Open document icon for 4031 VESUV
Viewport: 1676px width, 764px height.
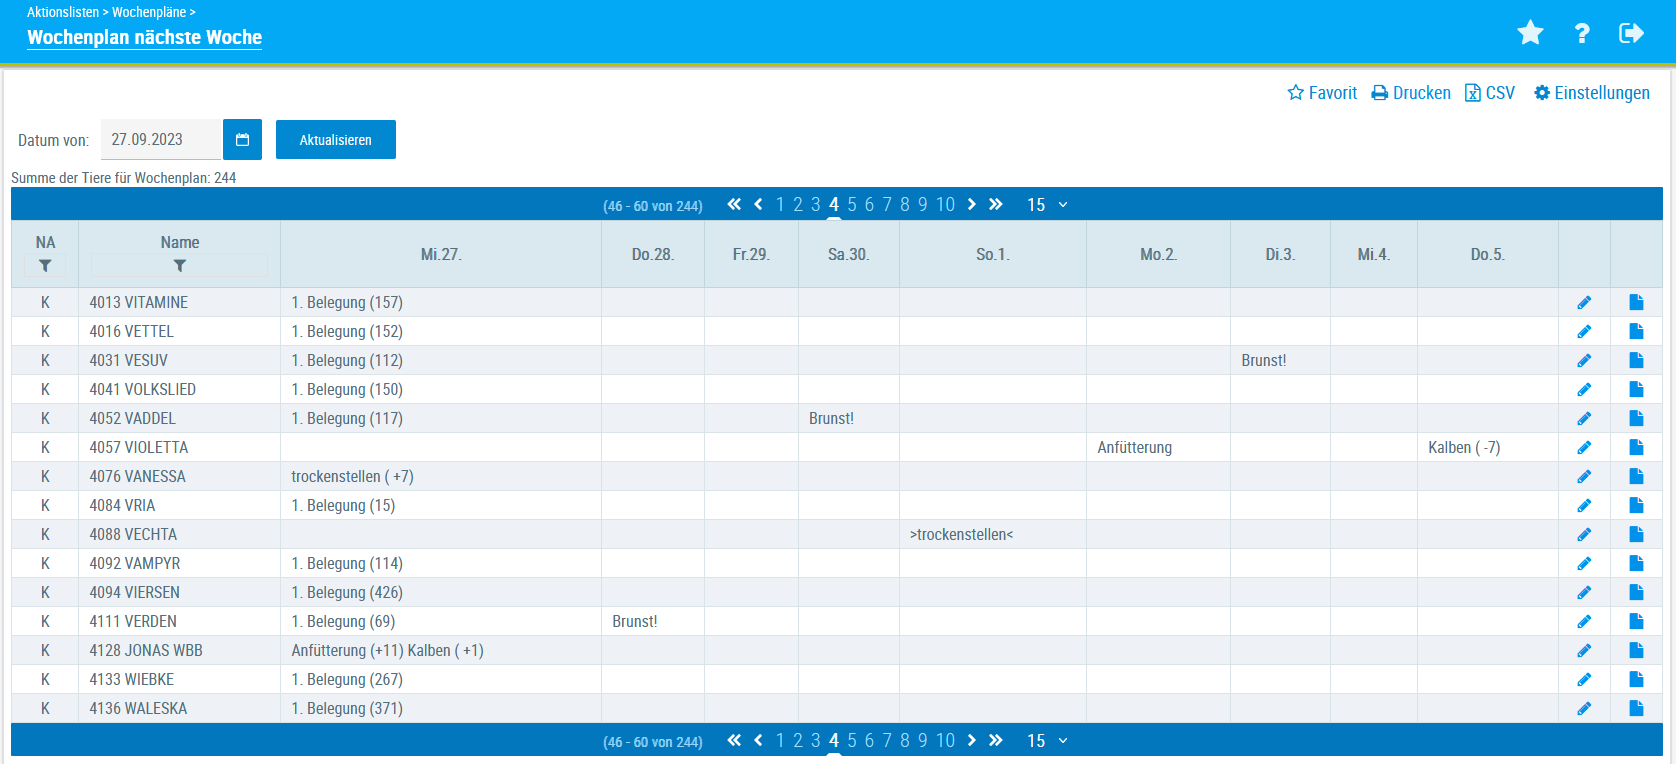tap(1636, 360)
